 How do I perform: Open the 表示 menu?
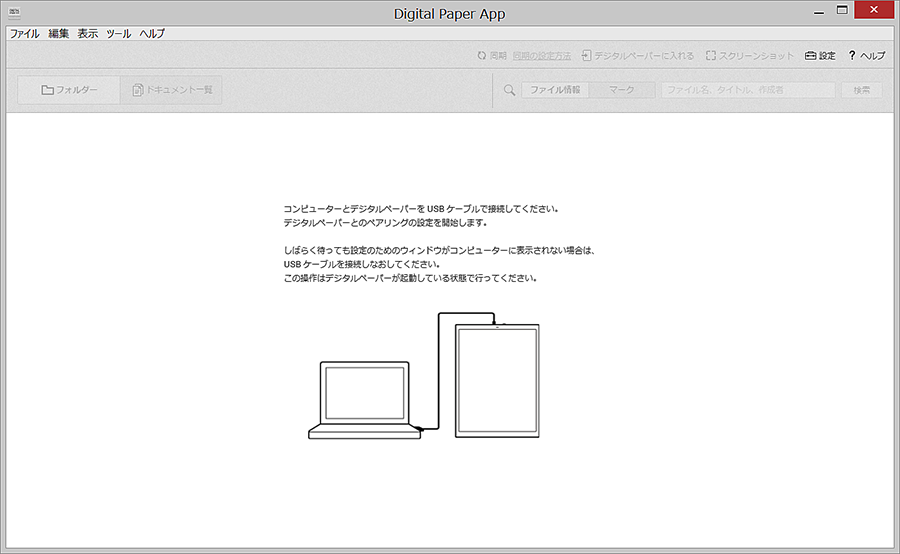(88, 33)
